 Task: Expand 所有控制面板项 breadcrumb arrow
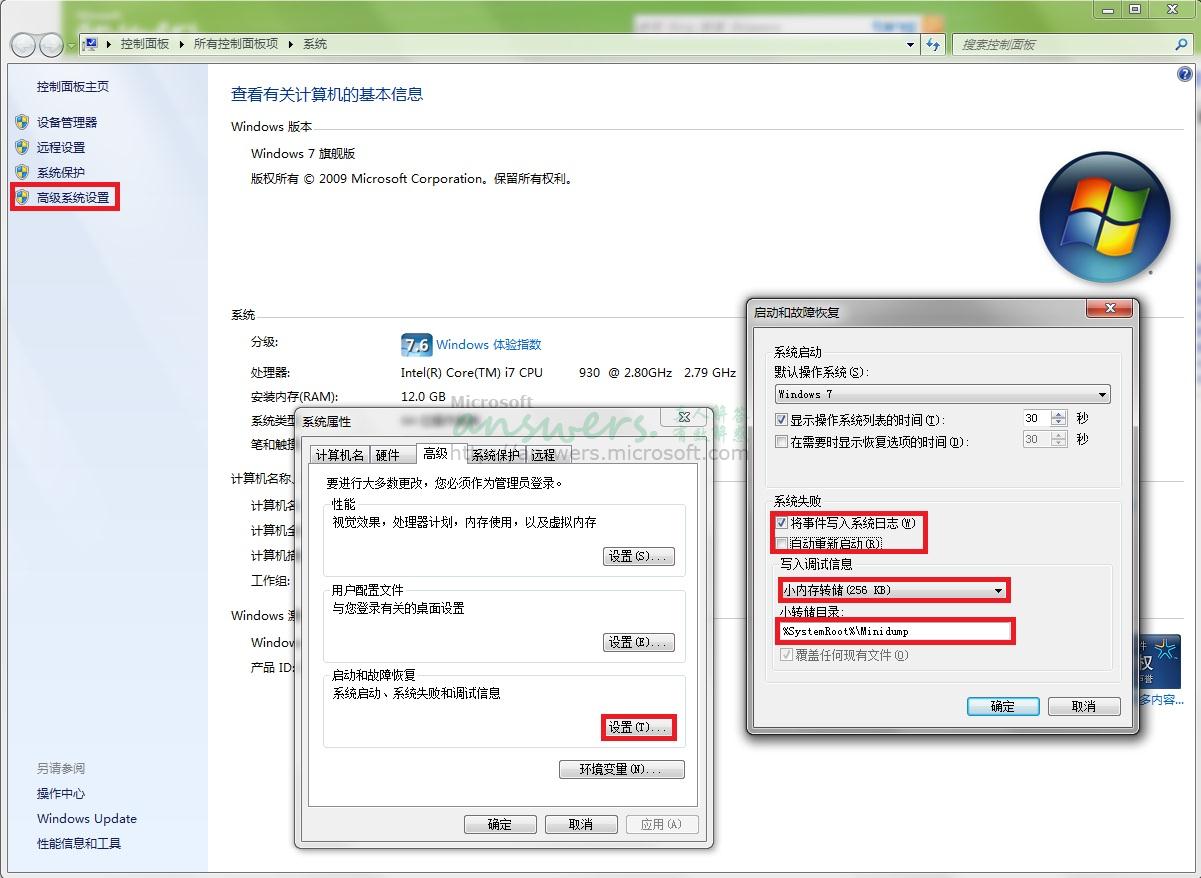[290, 44]
